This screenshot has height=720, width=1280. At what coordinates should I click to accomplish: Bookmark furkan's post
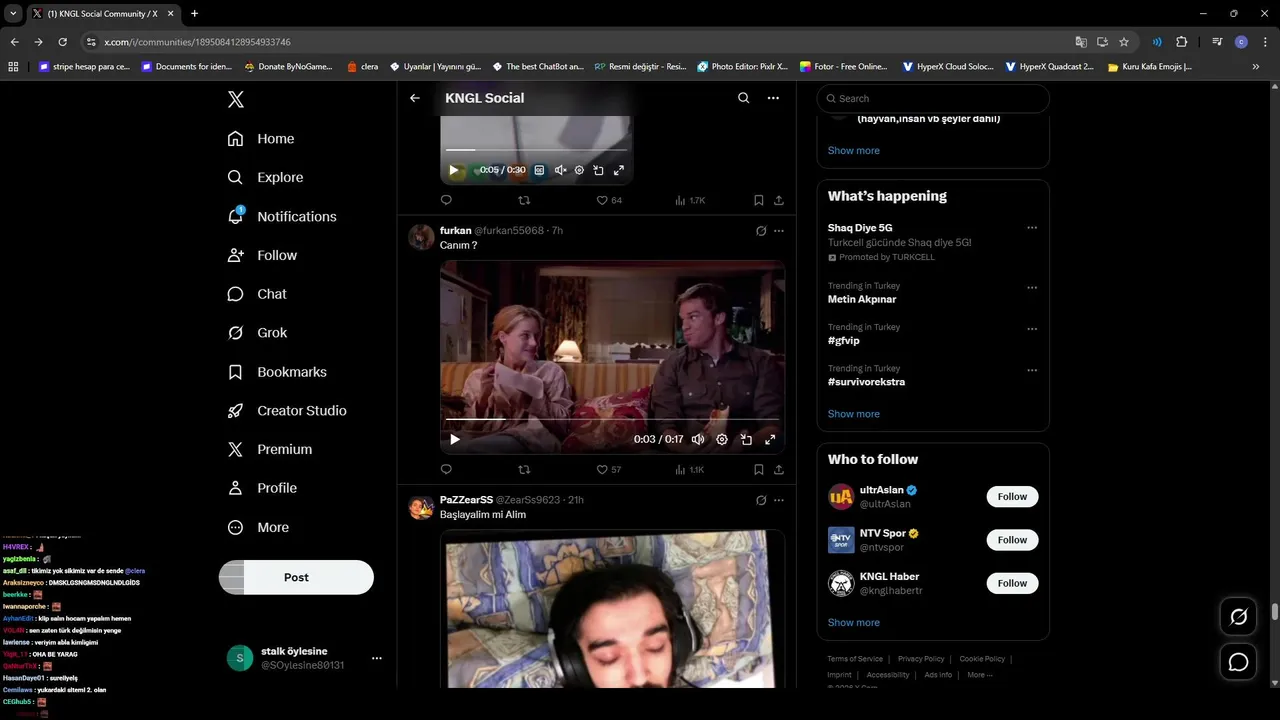[759, 469]
